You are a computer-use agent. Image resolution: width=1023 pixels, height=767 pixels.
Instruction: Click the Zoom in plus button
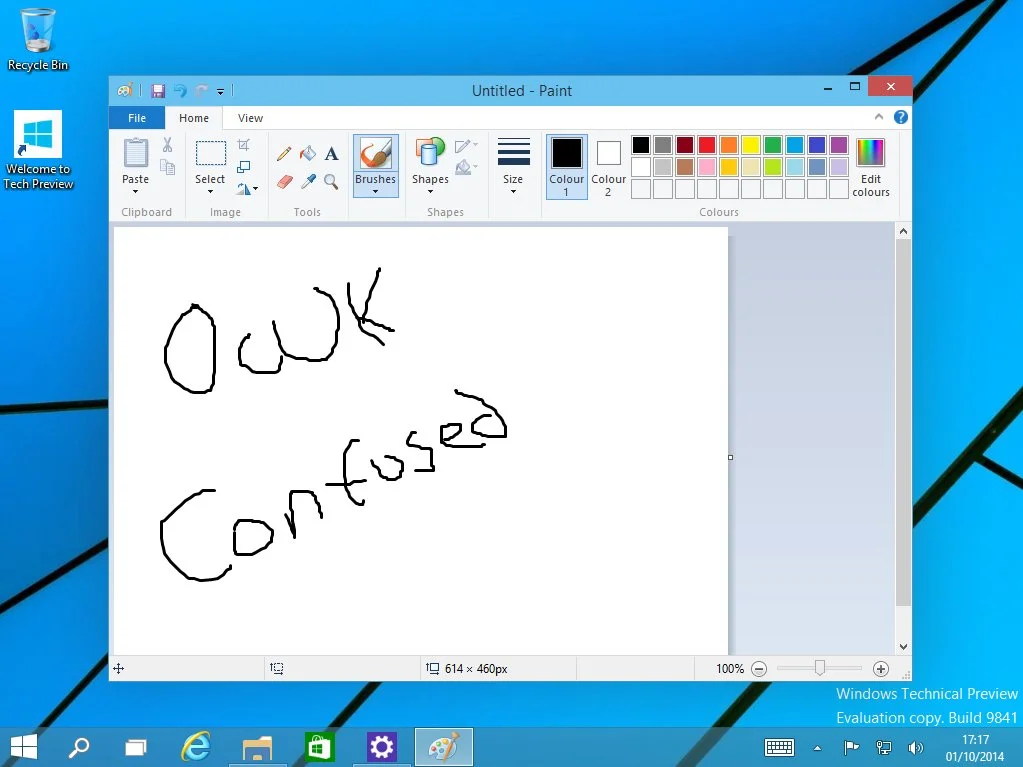pos(881,669)
